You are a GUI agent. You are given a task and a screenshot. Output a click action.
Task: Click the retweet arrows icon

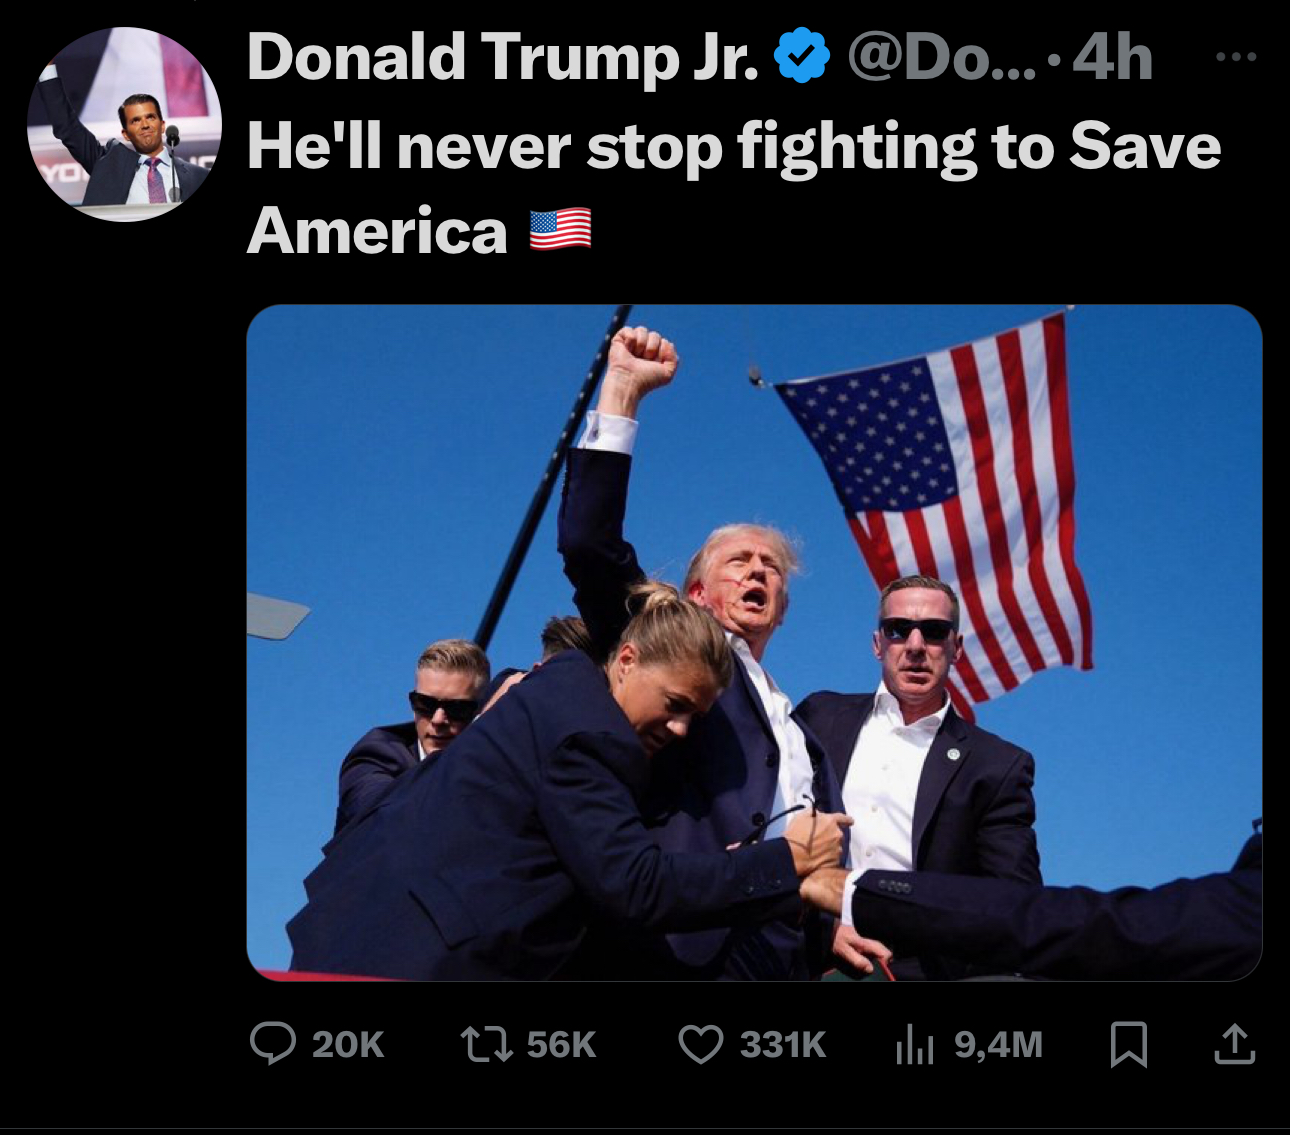point(486,1045)
